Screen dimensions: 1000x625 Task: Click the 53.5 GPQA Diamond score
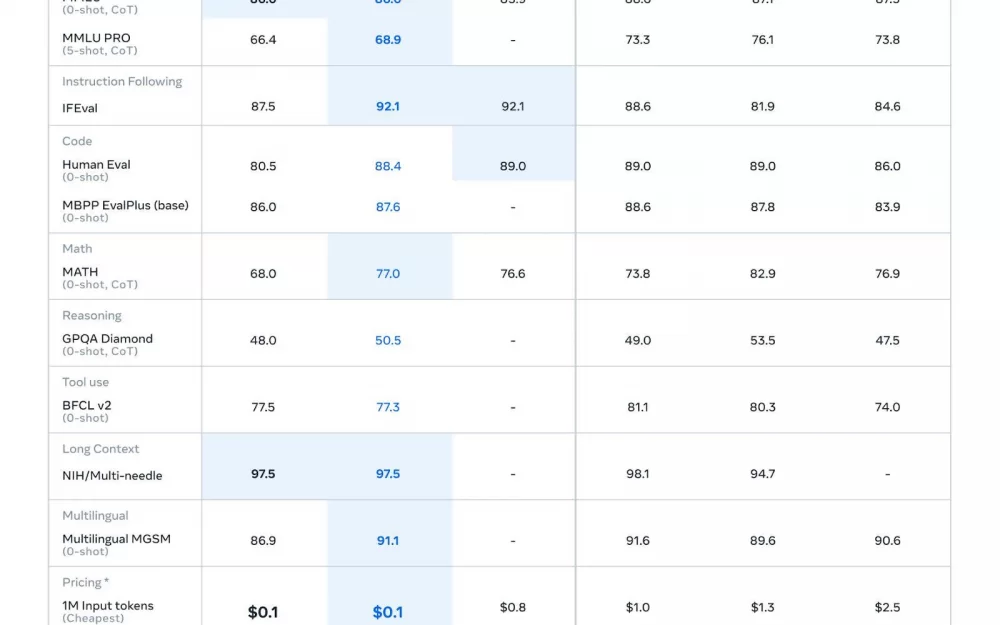[x=763, y=341]
